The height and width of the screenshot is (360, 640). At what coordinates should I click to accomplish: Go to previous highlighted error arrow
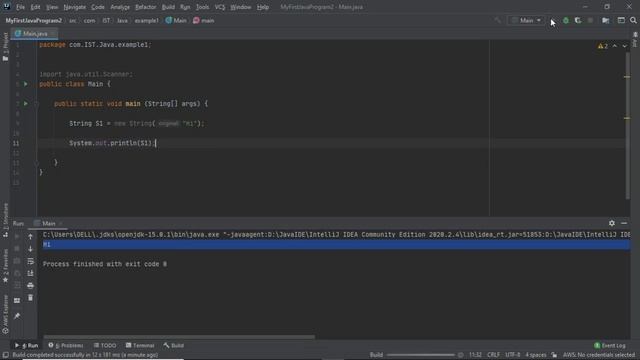tap(615, 46)
